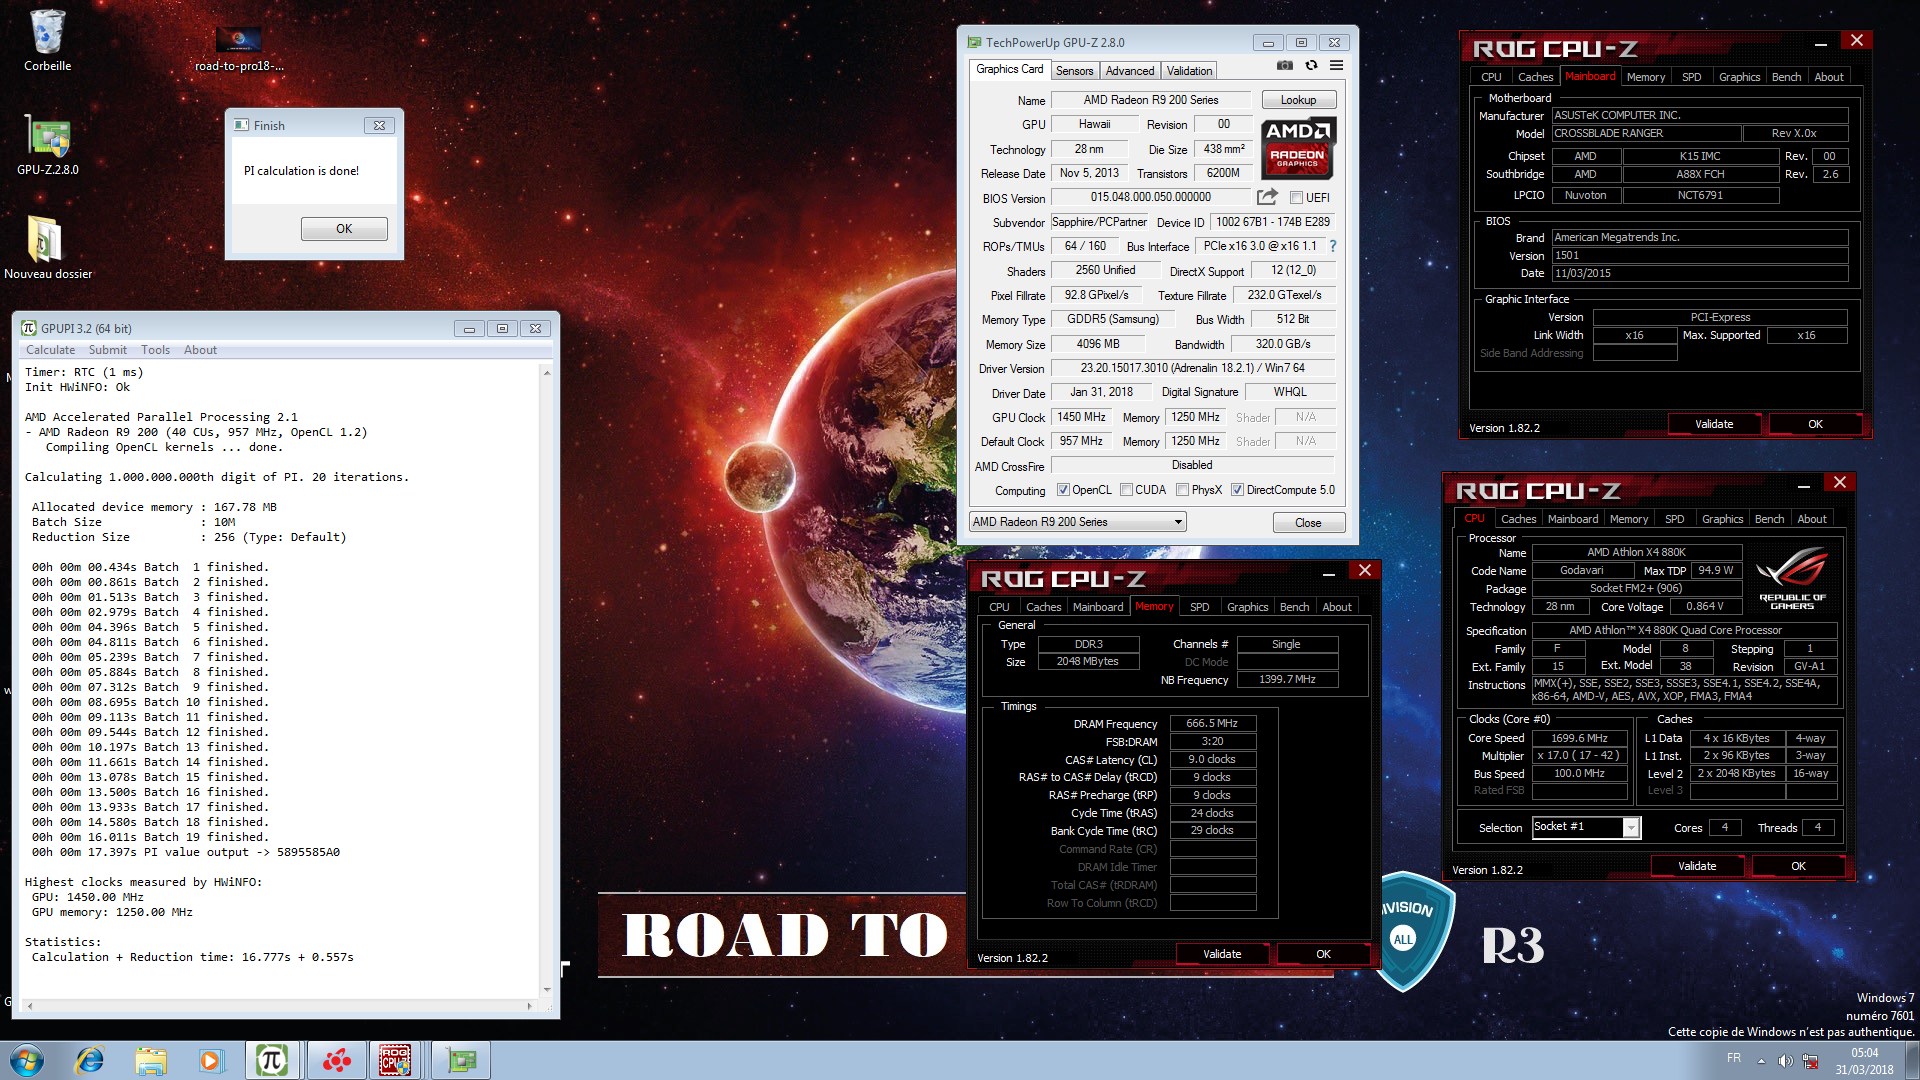This screenshot has height=1080, width=1920.
Task: Click the GPUPI window title pi icon
Action: coord(29,328)
